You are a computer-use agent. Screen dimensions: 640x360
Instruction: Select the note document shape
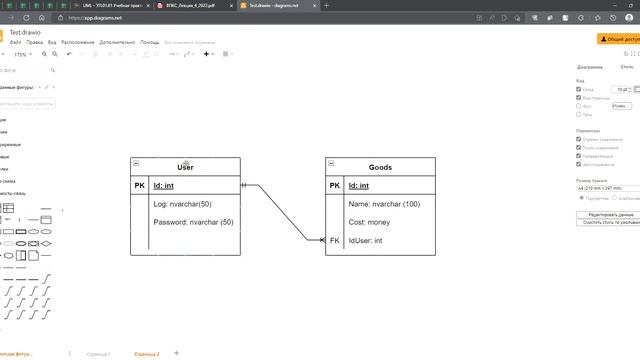pos(33,256)
